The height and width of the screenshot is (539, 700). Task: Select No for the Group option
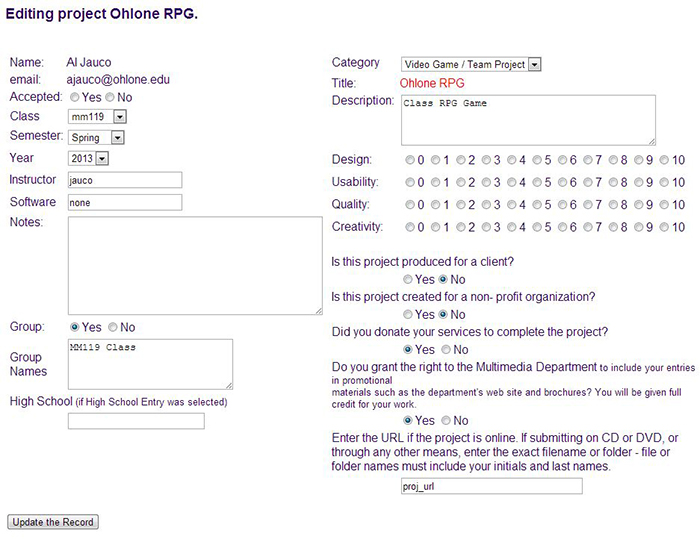coord(113,328)
